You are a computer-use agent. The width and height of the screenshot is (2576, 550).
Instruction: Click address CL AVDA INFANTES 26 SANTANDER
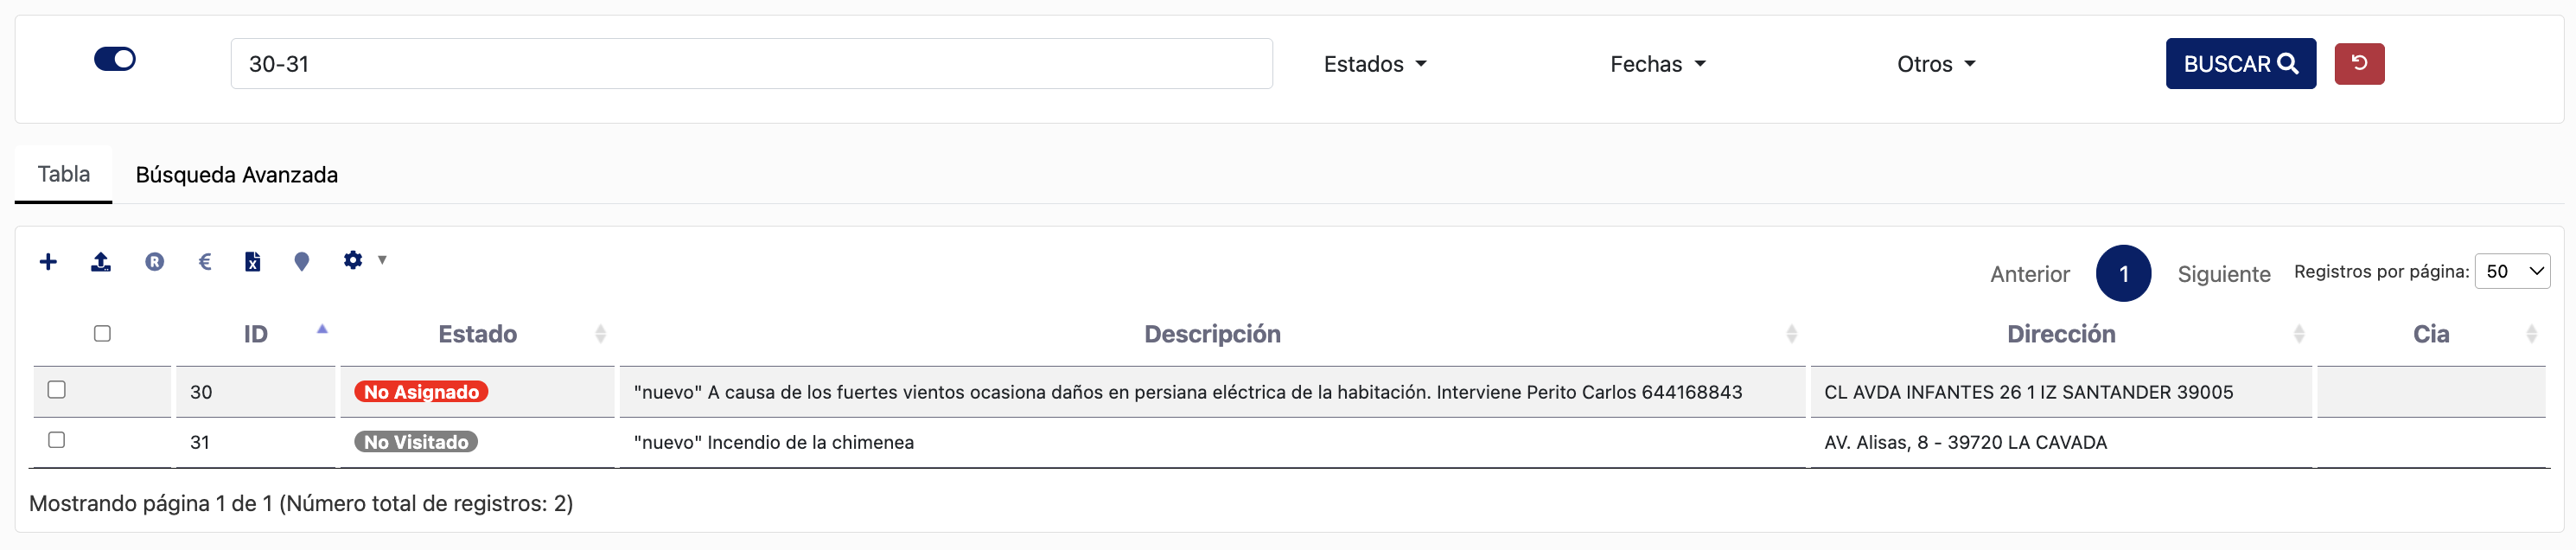tap(2028, 392)
